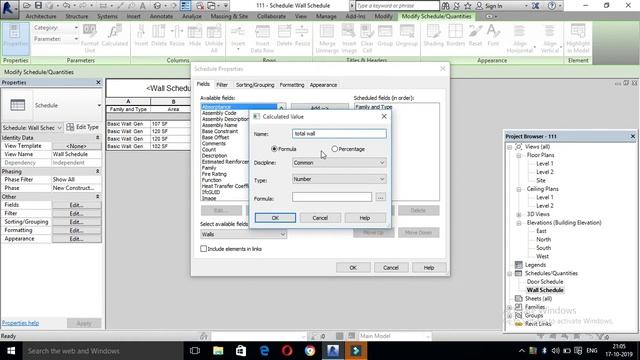Viewport: 640px width, 360px height.
Task: Click the Save icon in quick access toolbar
Action: pos(38,6)
